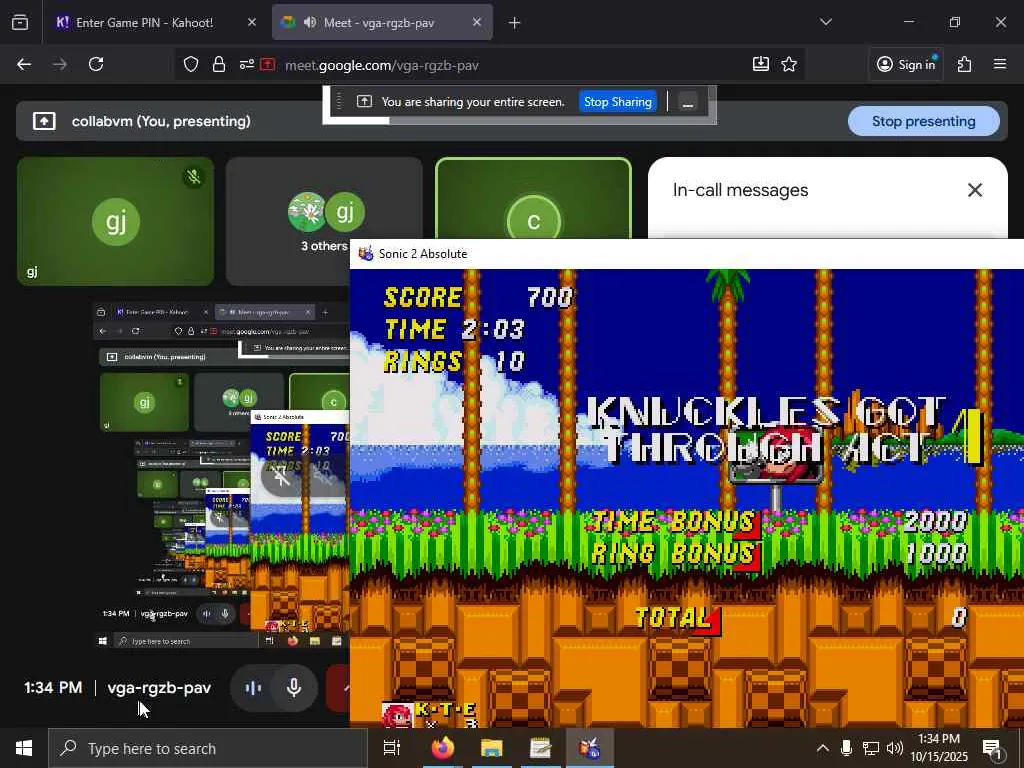Click the presenting screen icon beside collabvm
Viewport: 1024px width, 768px height.
point(44,121)
